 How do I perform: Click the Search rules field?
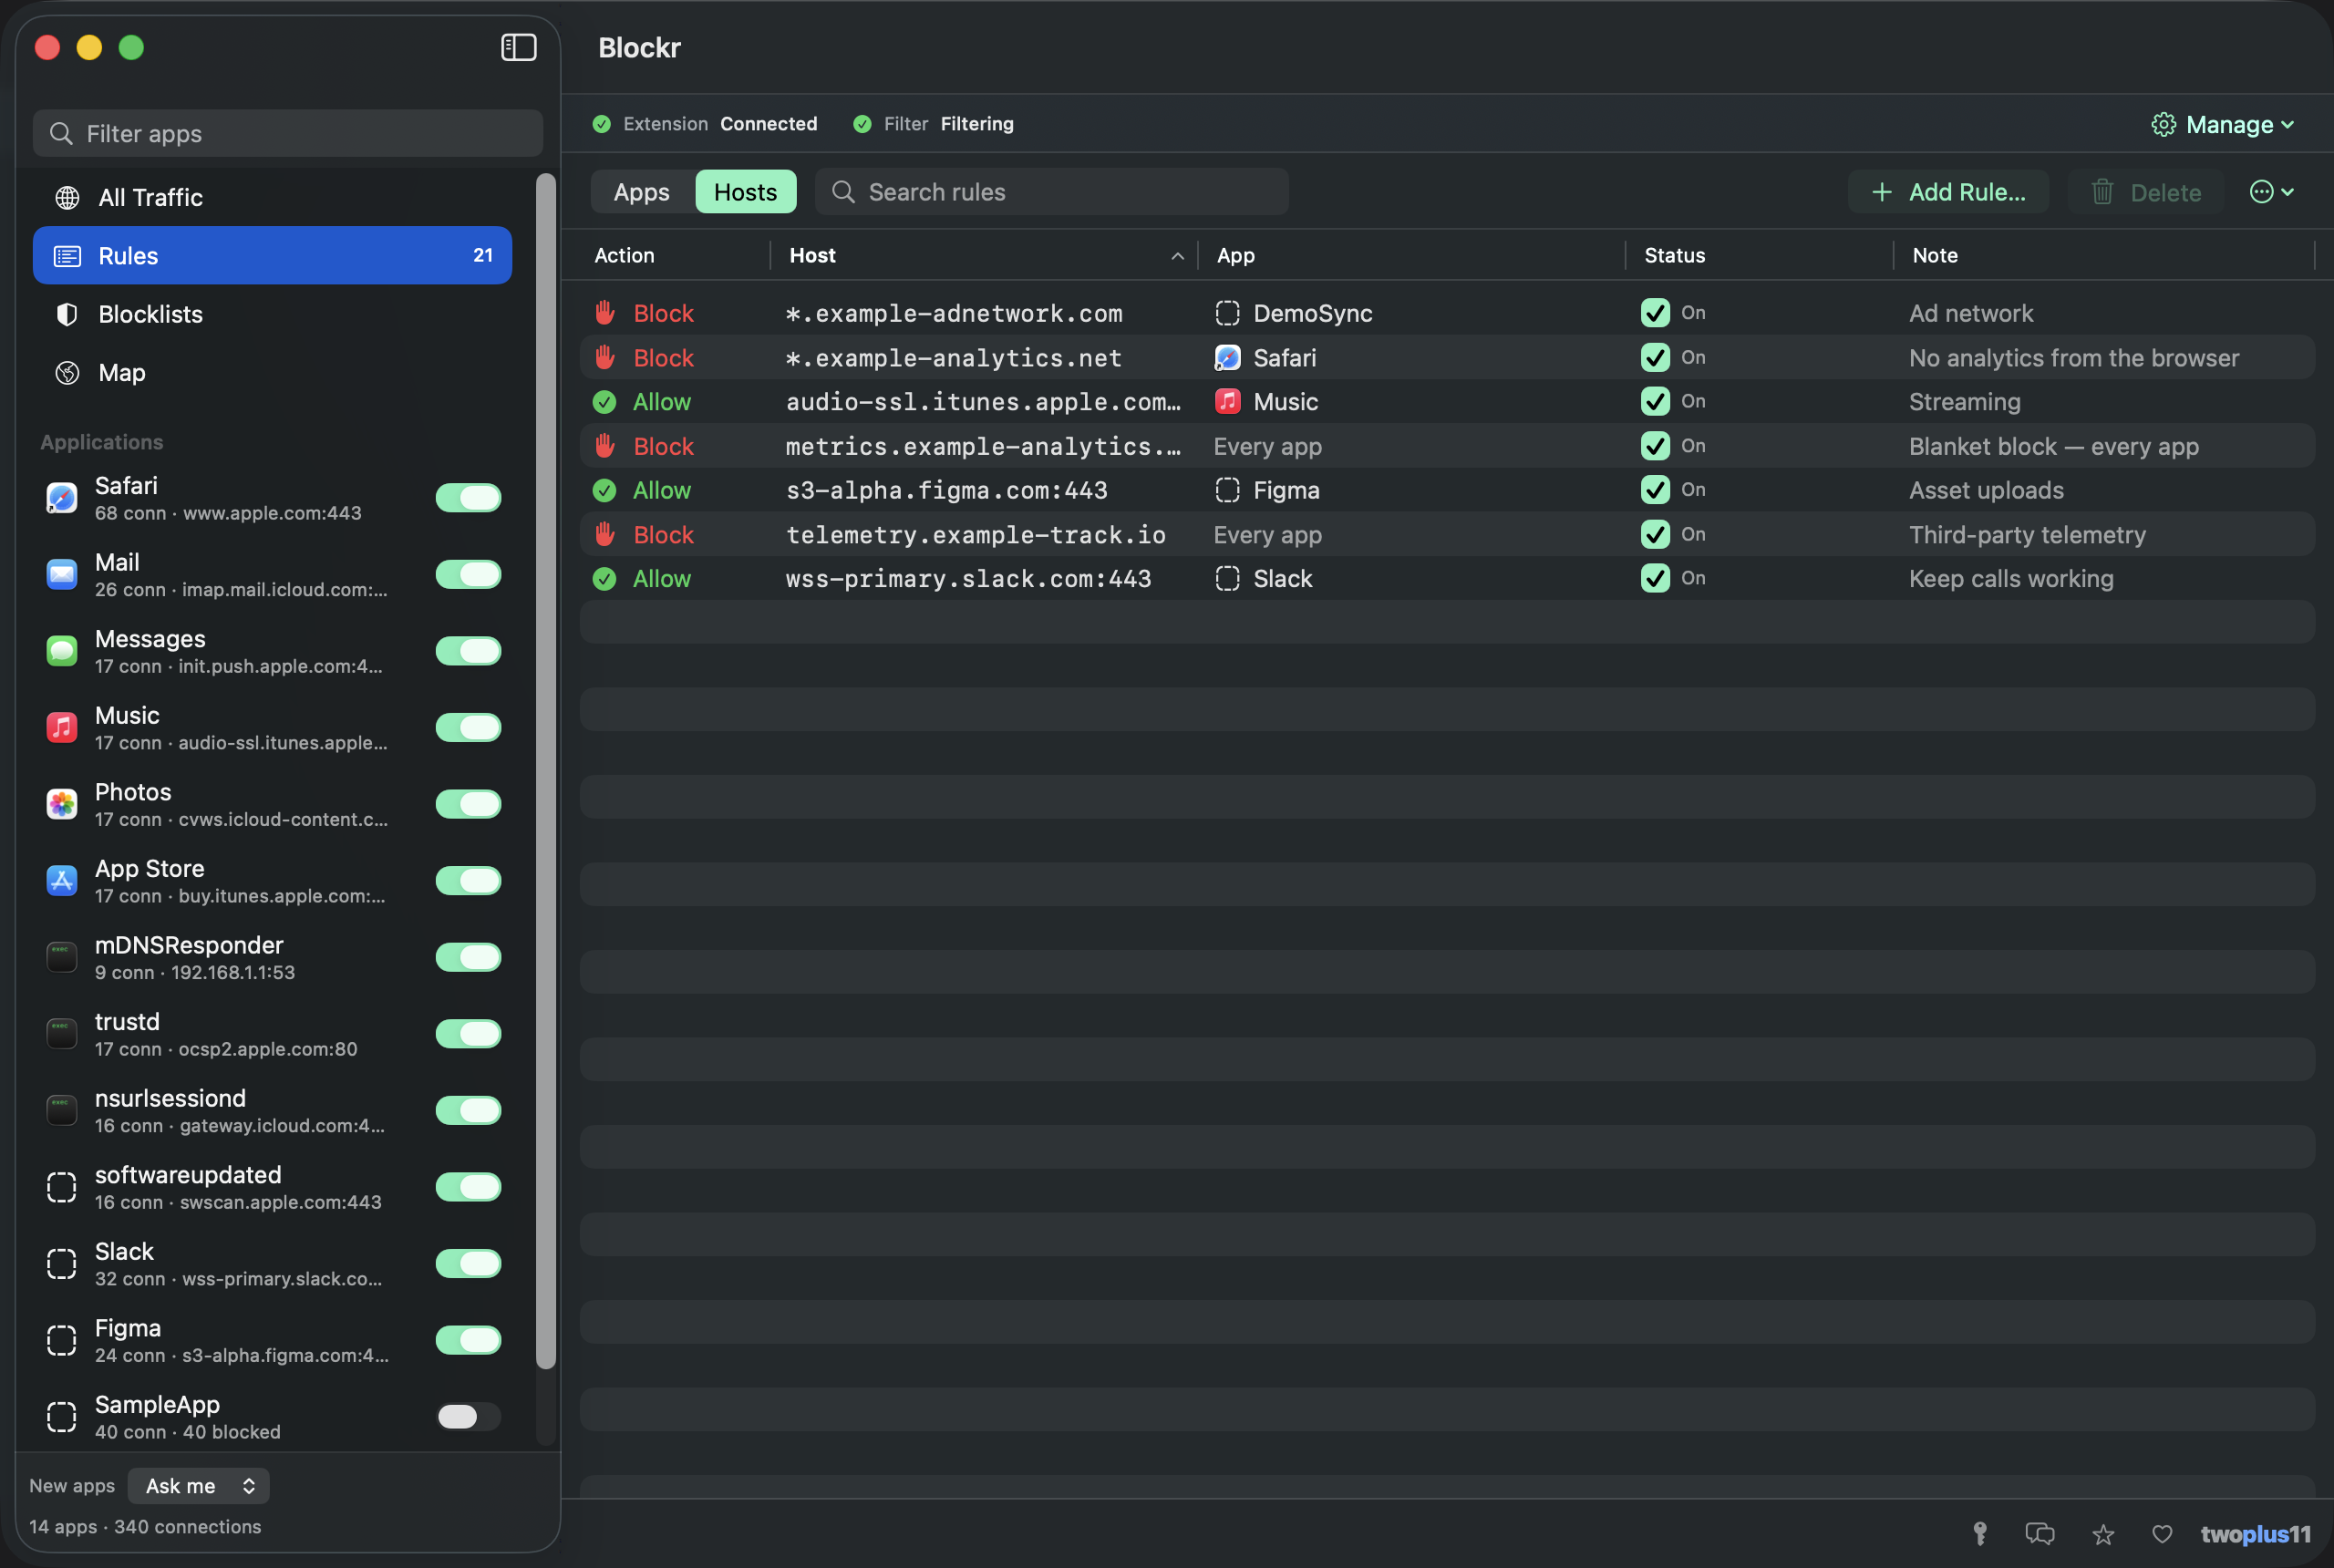(x=1052, y=192)
